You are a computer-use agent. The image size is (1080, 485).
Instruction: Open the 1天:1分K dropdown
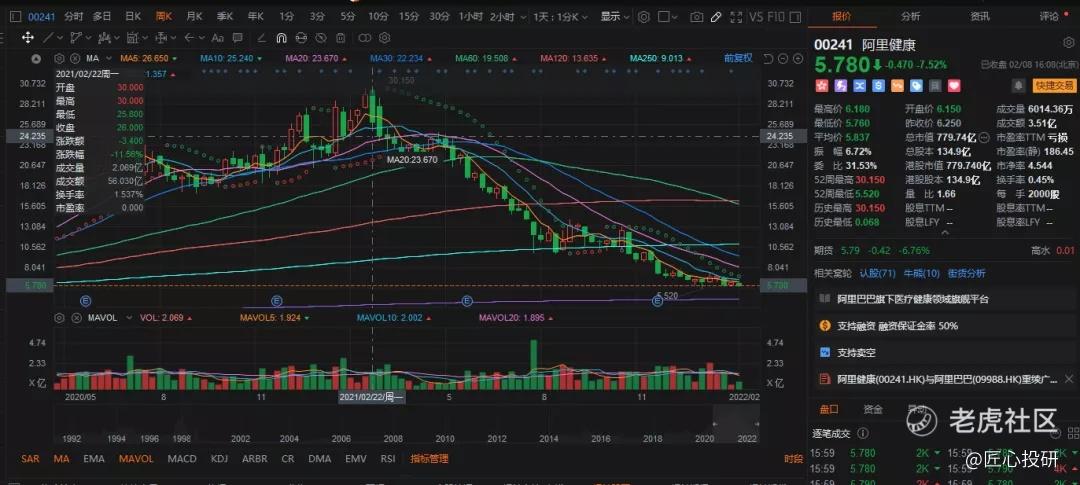point(563,17)
